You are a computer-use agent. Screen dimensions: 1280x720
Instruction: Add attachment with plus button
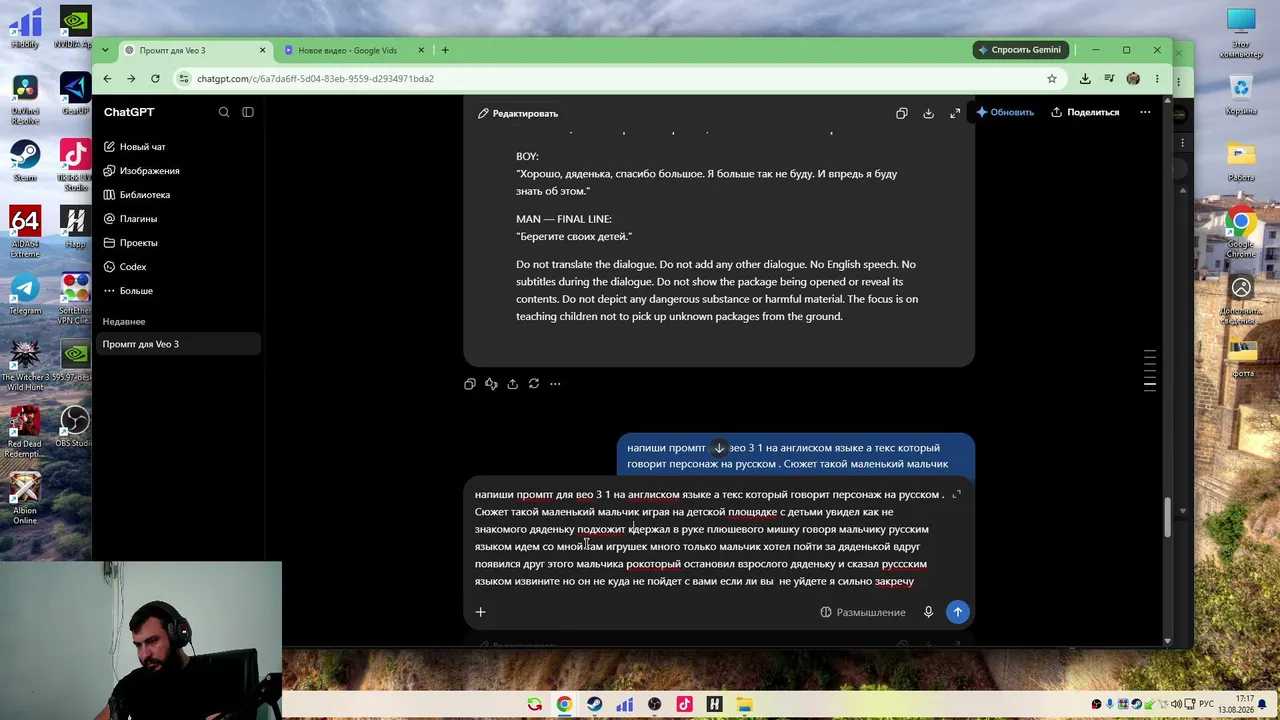[x=480, y=612]
